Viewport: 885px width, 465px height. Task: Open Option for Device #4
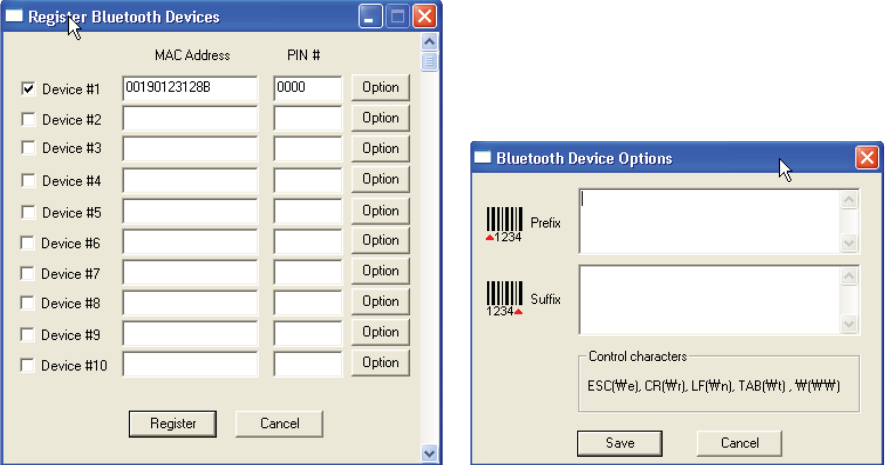[380, 179]
